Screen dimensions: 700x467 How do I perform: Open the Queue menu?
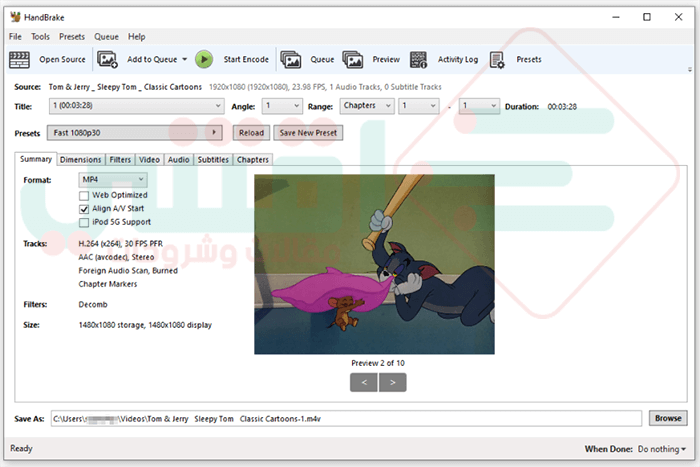106,37
